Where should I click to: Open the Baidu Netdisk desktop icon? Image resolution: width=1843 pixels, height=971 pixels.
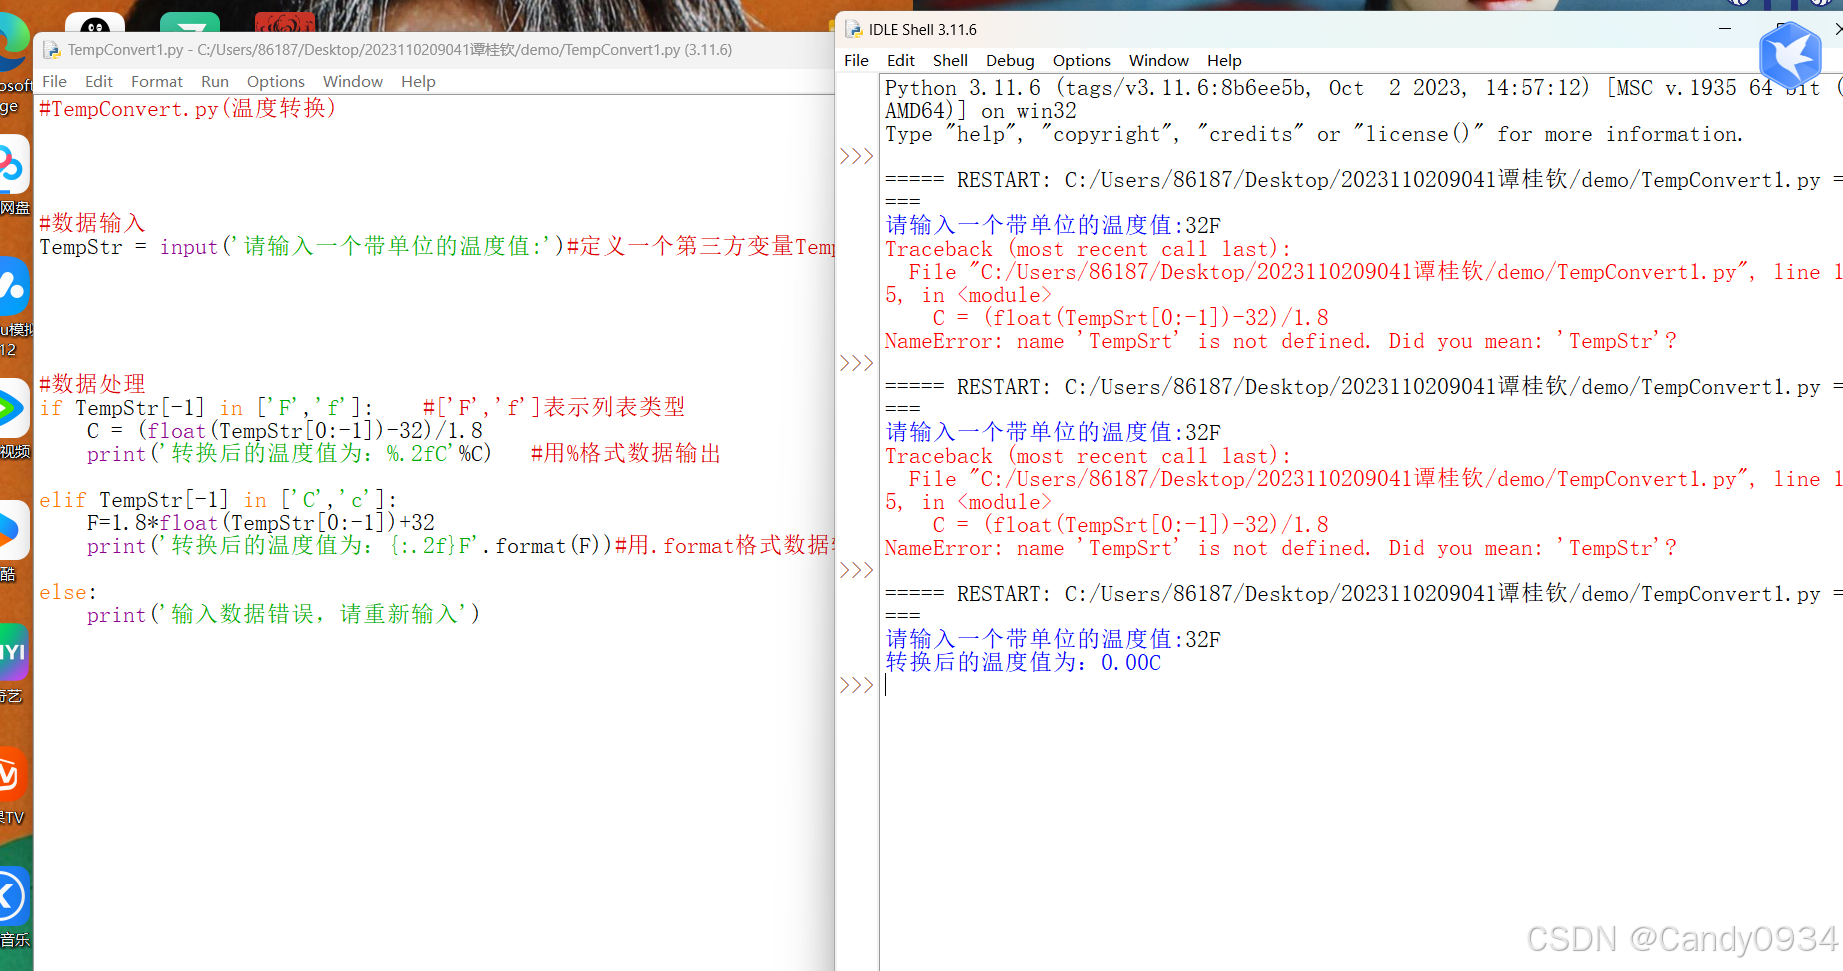(x=12, y=166)
